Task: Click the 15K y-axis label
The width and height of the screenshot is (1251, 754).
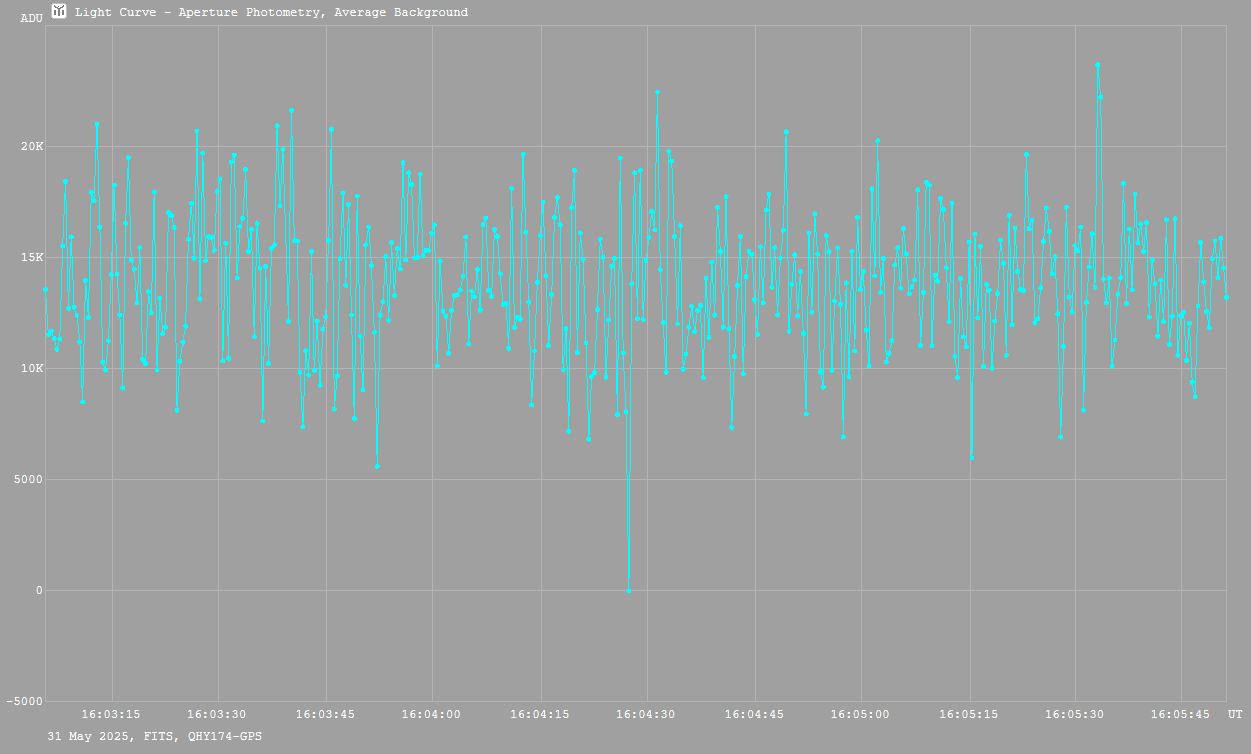Action: coord(32,258)
